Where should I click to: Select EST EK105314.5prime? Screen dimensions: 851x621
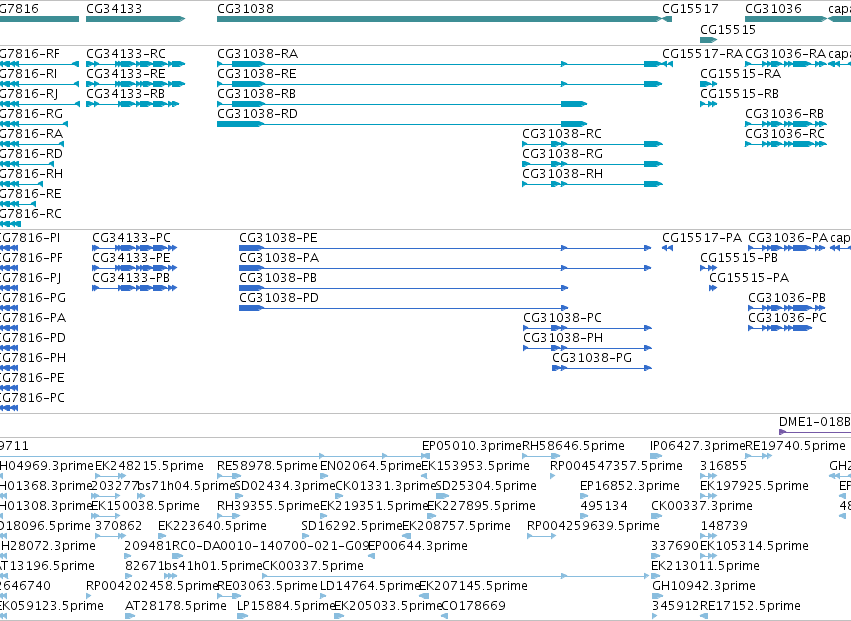[708, 556]
